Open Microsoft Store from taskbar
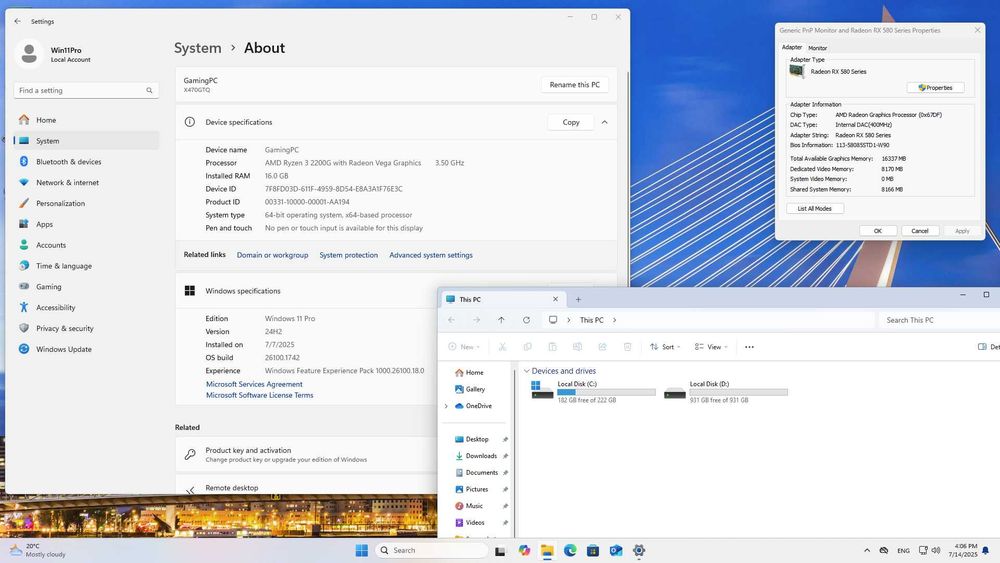 click(592, 550)
